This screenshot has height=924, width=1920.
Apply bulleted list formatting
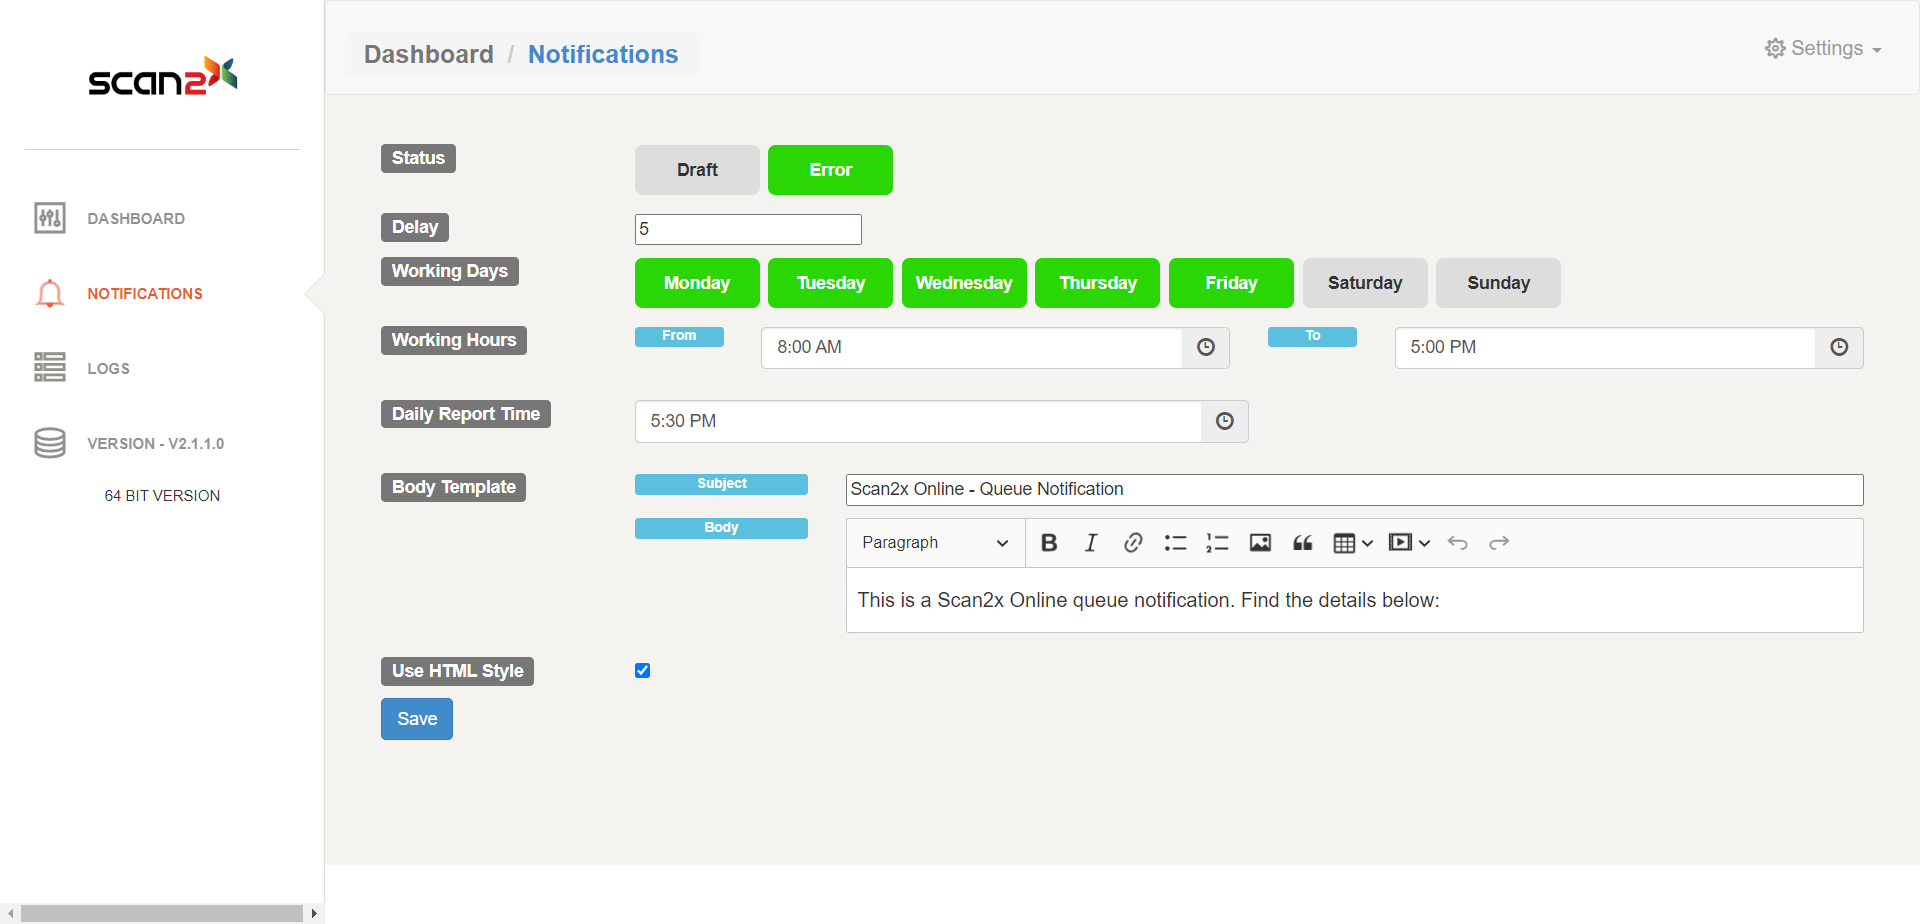[1175, 543]
